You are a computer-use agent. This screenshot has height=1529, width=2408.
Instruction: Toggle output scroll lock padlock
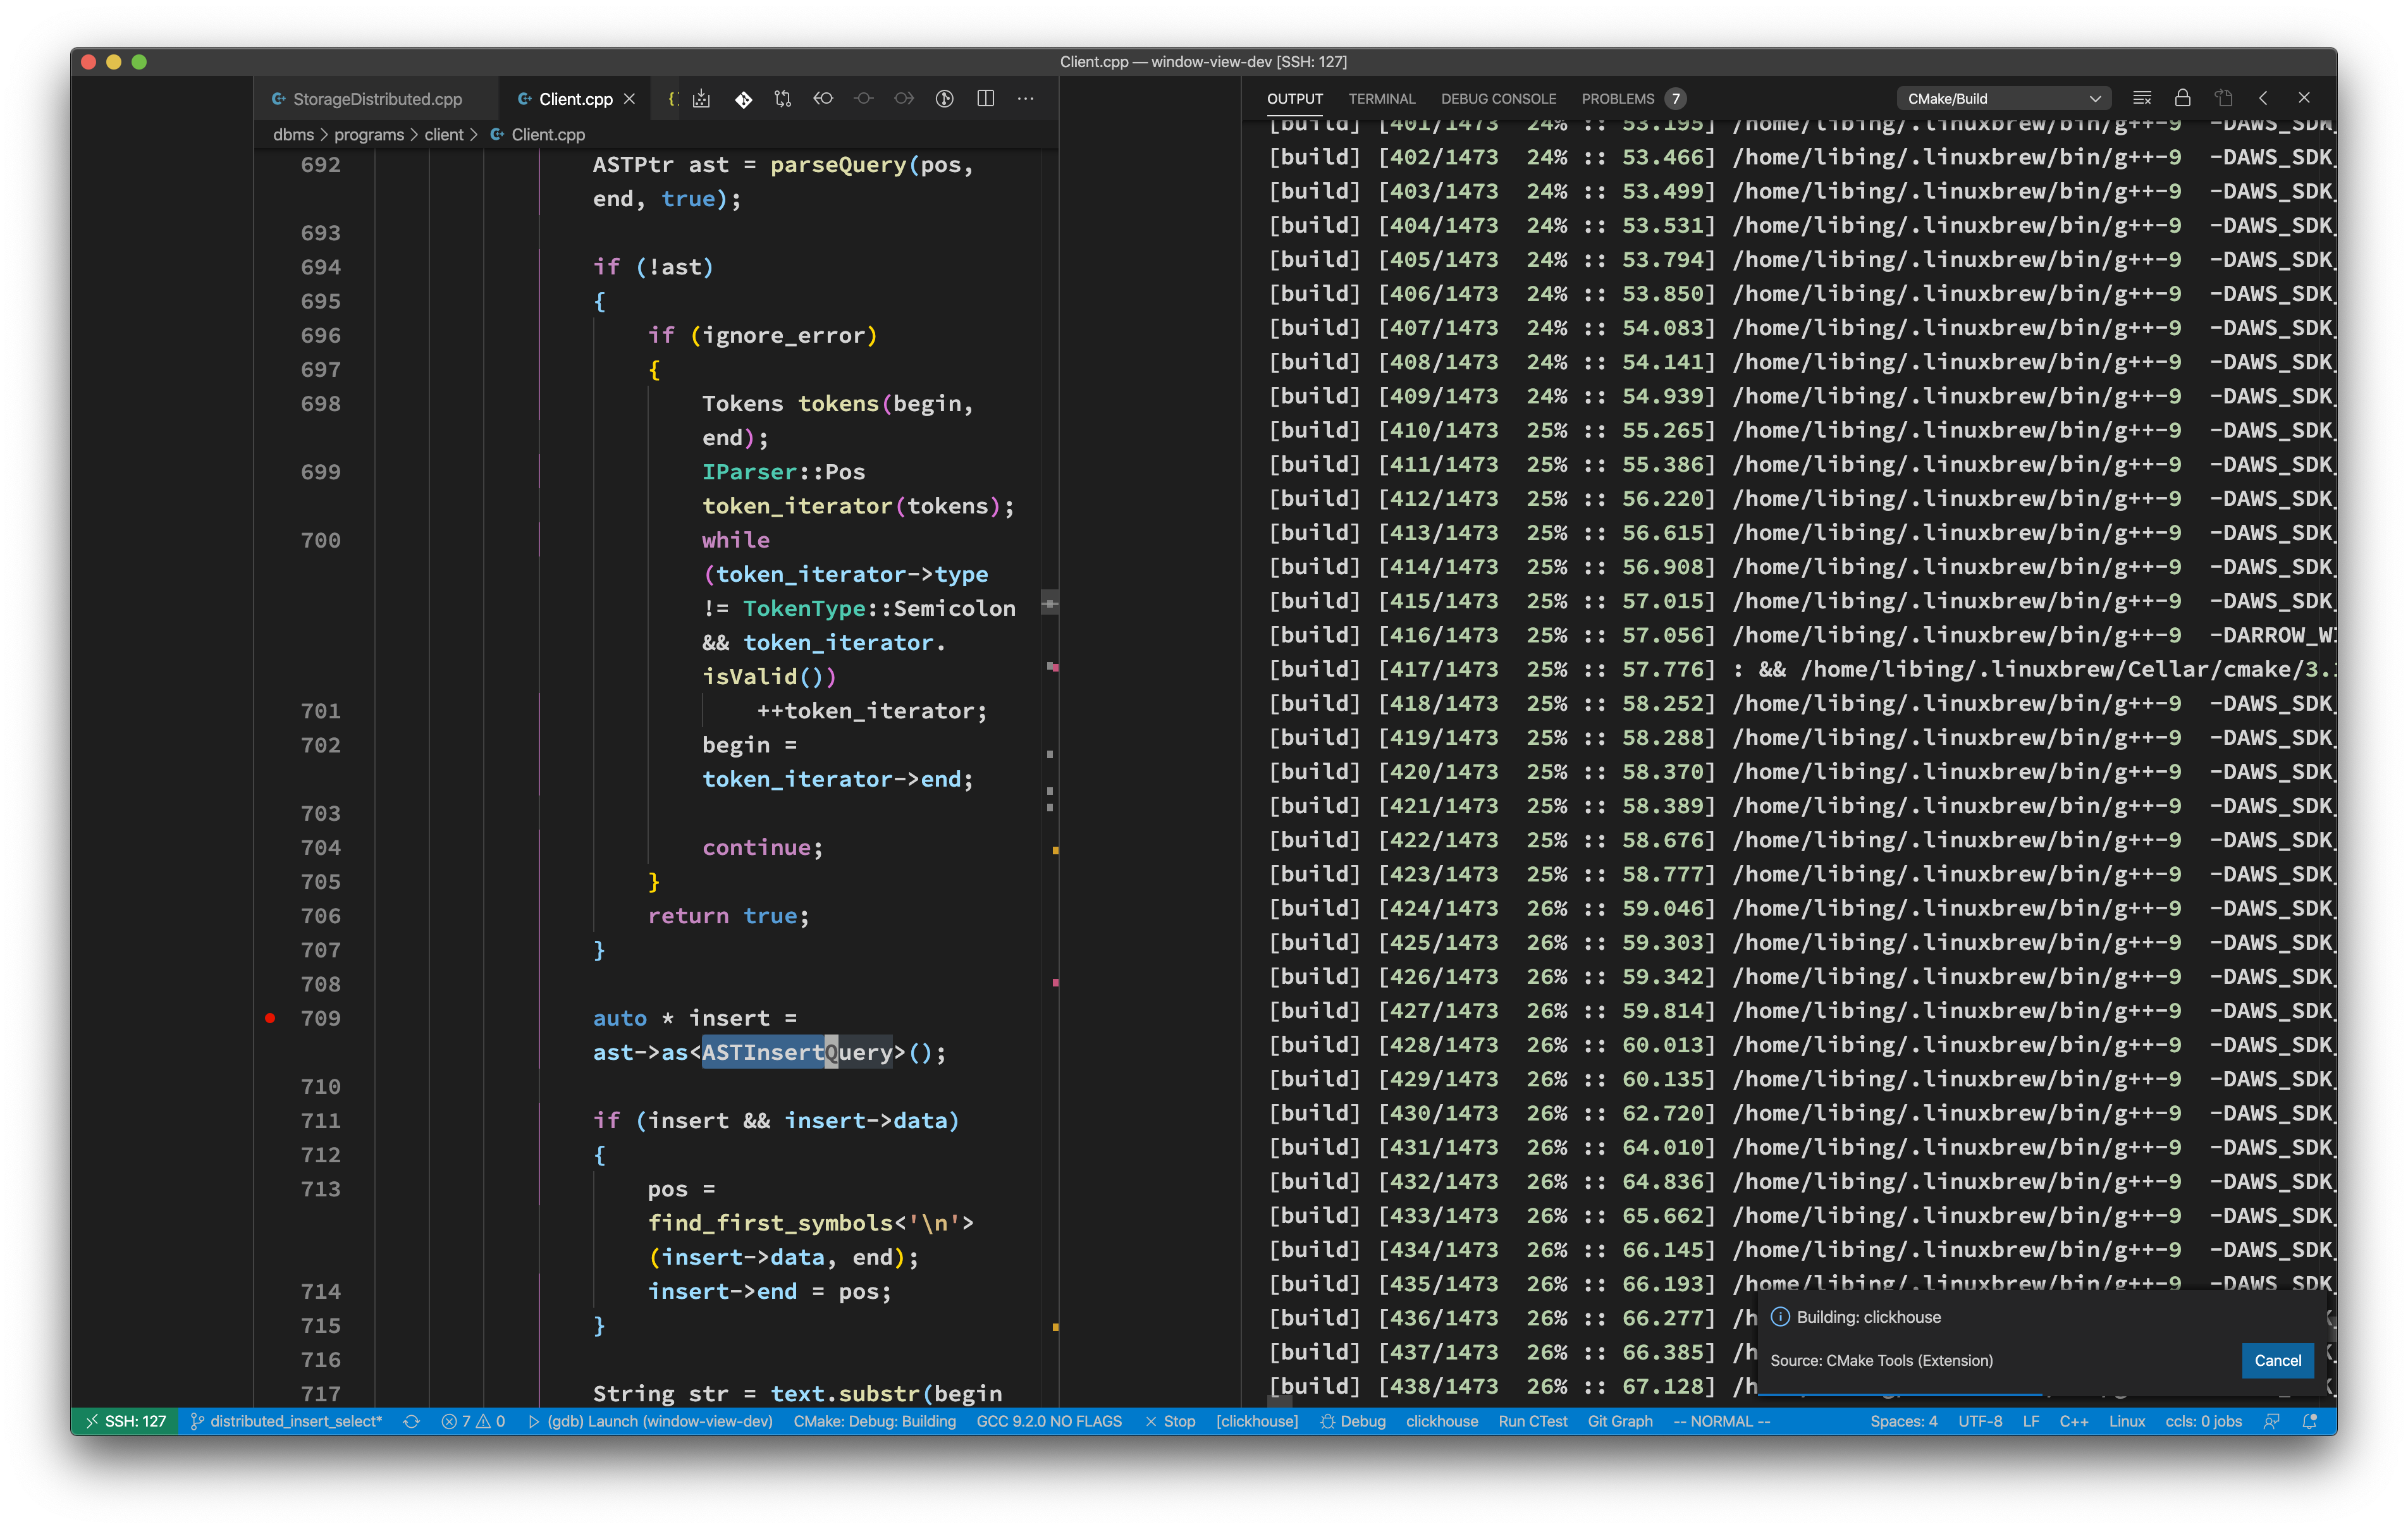[2182, 98]
